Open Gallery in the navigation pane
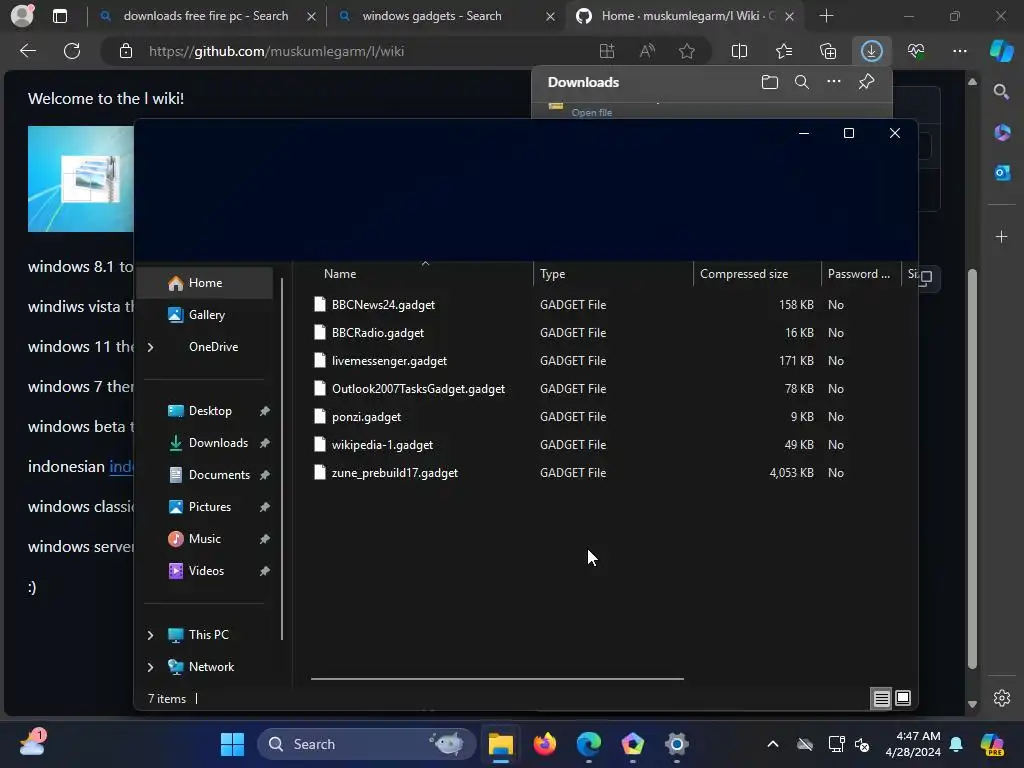The height and width of the screenshot is (768, 1024). pos(206,315)
